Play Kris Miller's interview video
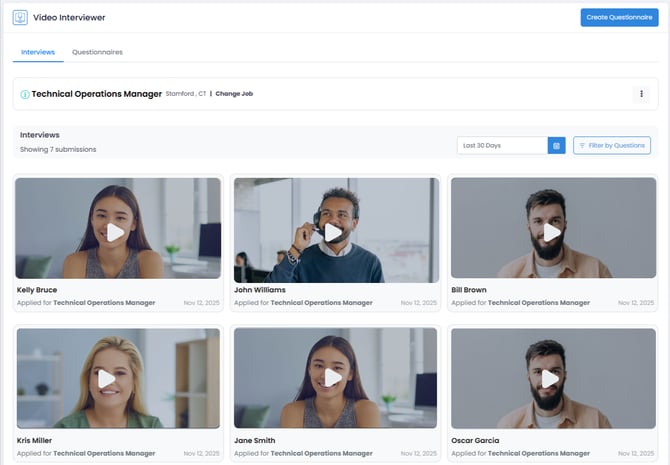The height and width of the screenshot is (465, 670). tap(107, 378)
